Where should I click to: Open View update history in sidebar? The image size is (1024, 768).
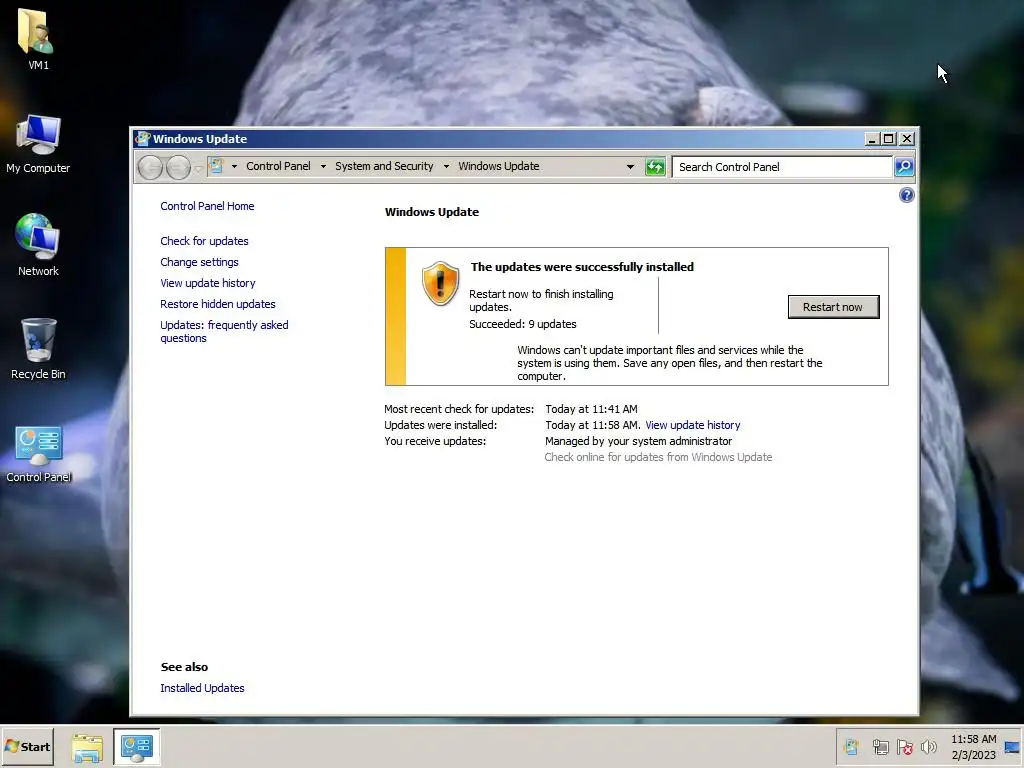click(208, 283)
